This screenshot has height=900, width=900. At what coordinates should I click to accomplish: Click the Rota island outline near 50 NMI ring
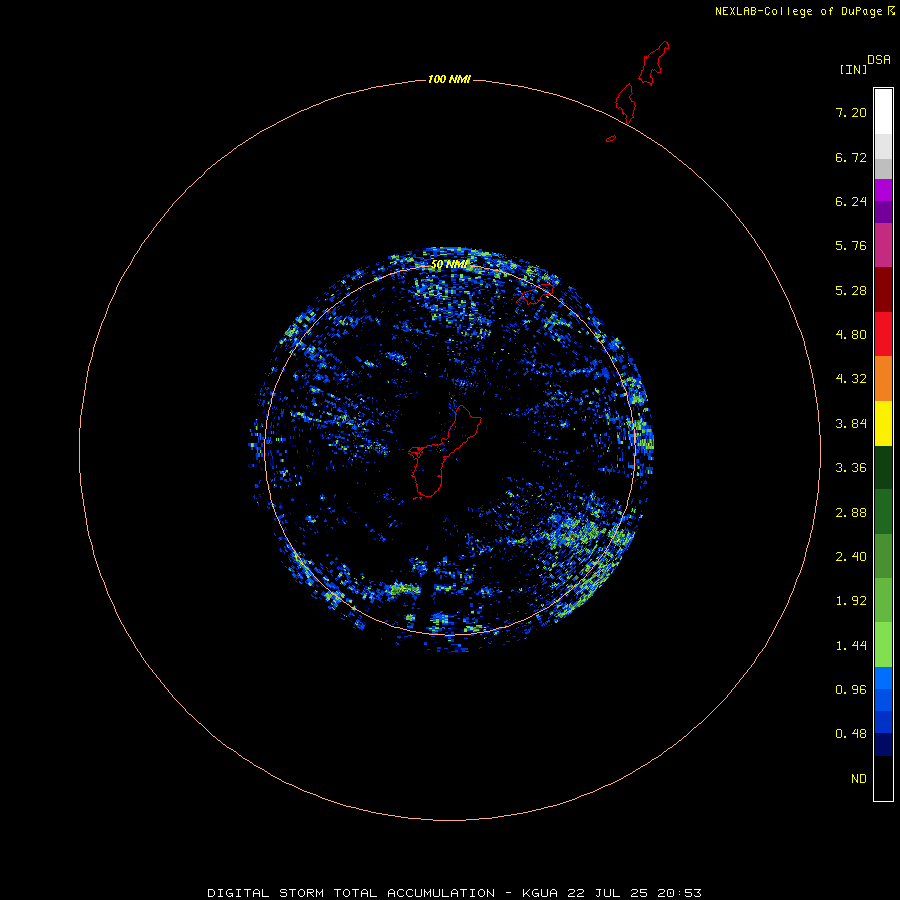point(535,294)
